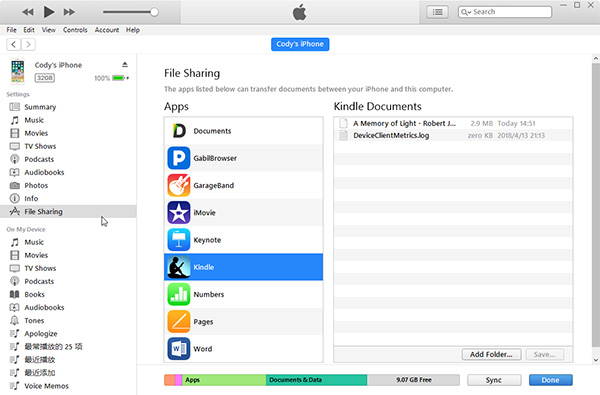Screen dimensions: 600x395
Task: Click into the Search field
Action: pyautogui.click(x=505, y=12)
